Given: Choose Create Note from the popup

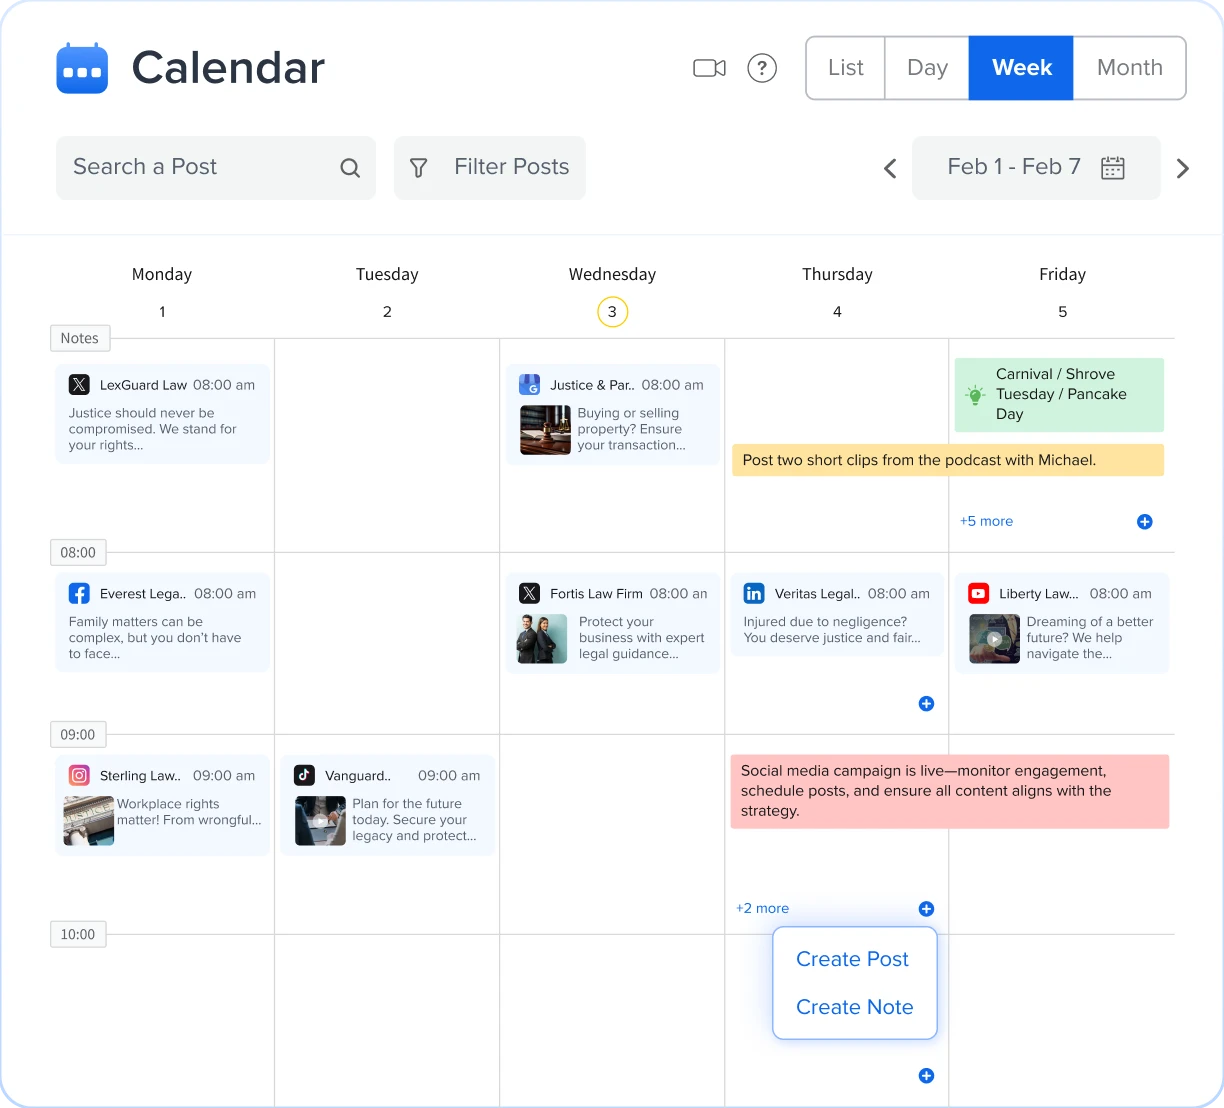Looking at the screenshot, I should click(854, 1007).
